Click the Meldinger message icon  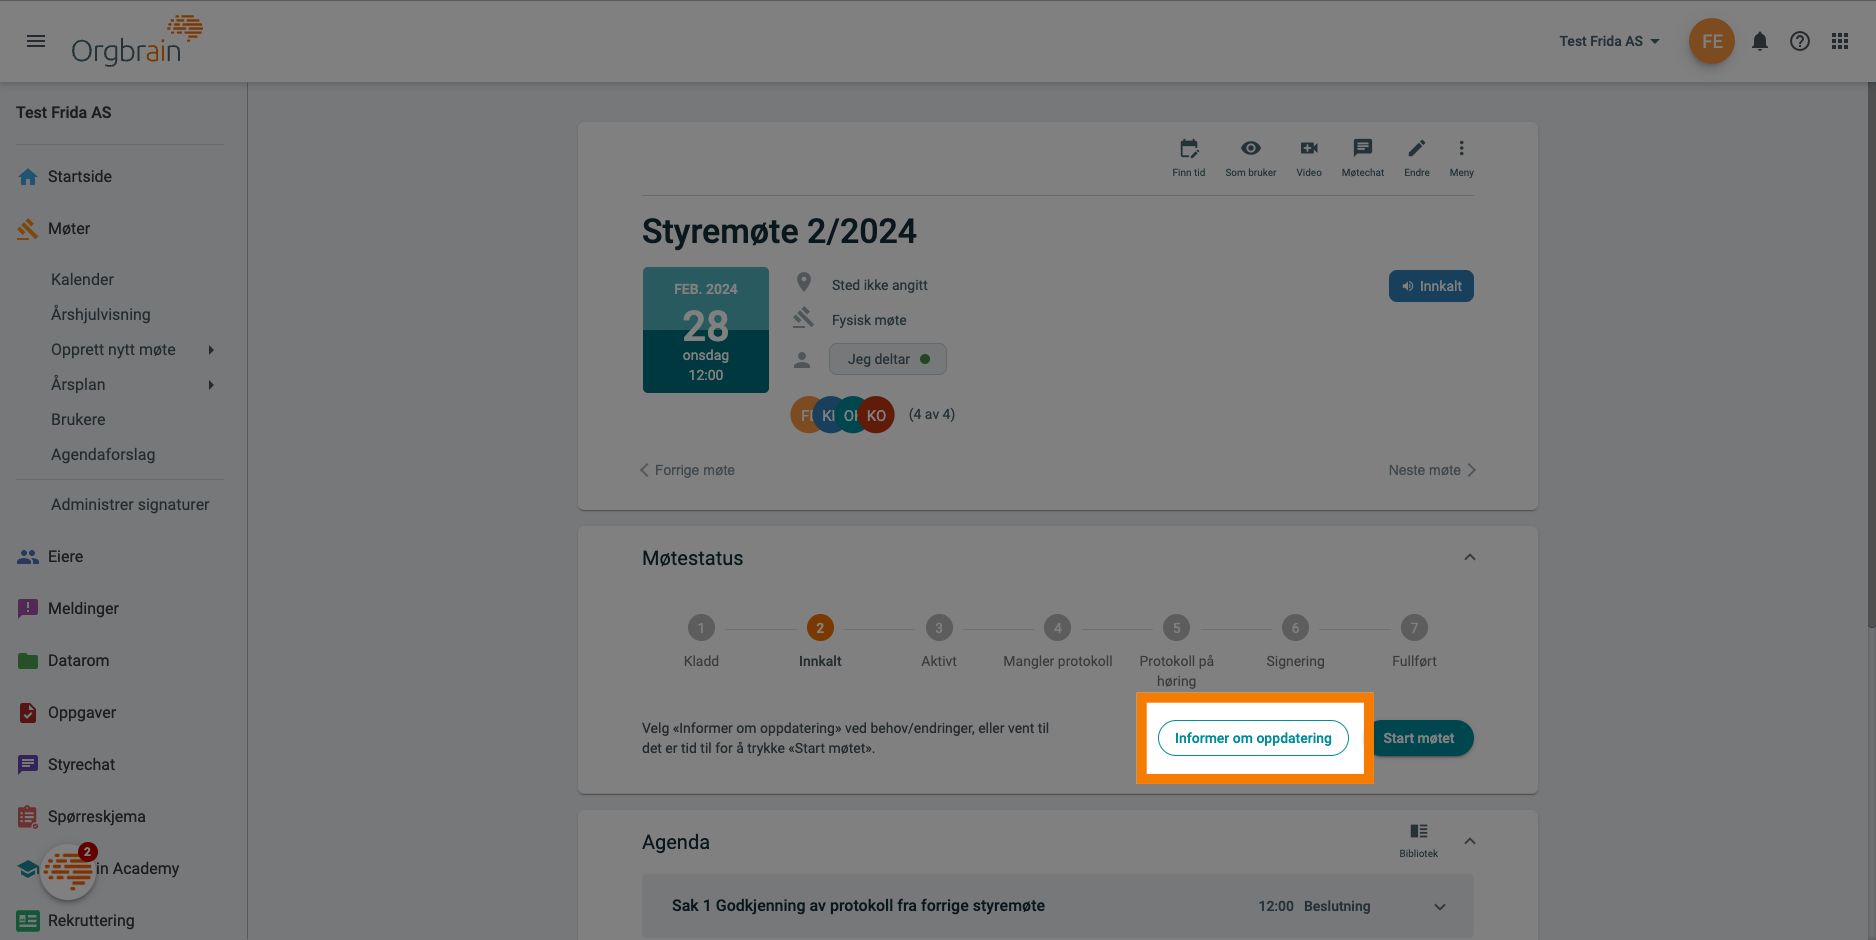[x=28, y=608]
